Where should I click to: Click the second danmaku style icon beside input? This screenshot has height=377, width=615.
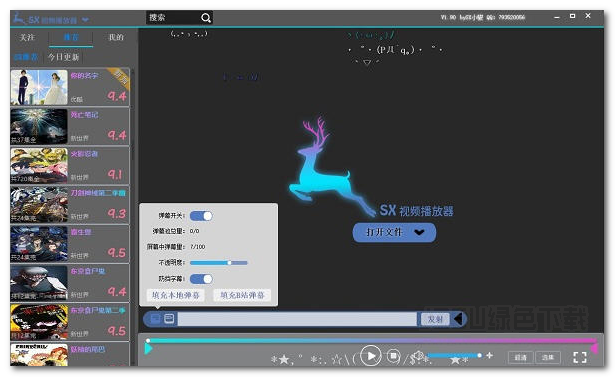[x=169, y=318]
